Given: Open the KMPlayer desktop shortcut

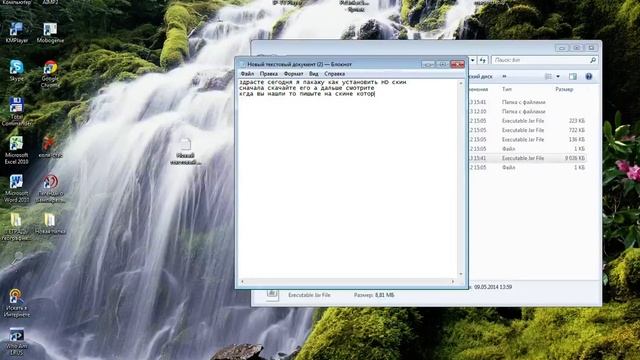Looking at the screenshot, I should (x=16, y=32).
